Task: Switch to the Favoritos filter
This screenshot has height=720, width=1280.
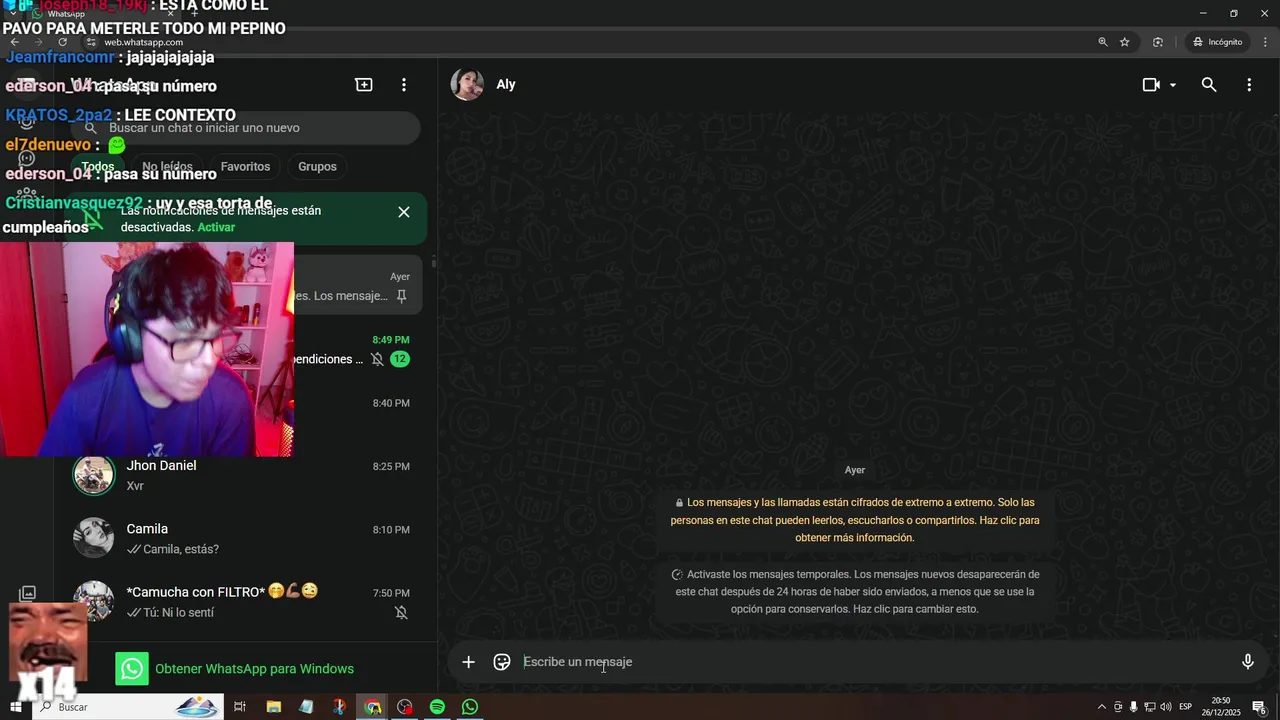Action: (245, 167)
